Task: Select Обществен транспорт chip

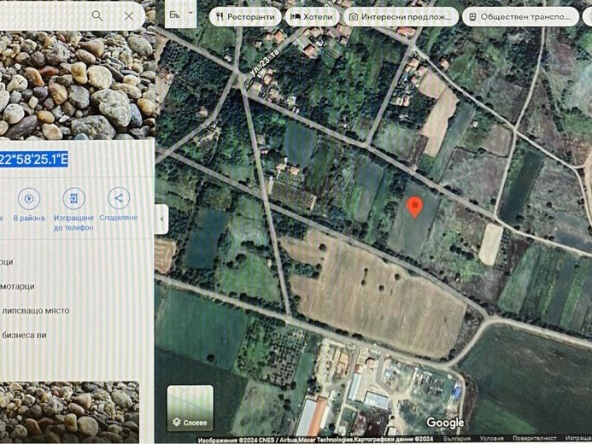Action: [520, 17]
